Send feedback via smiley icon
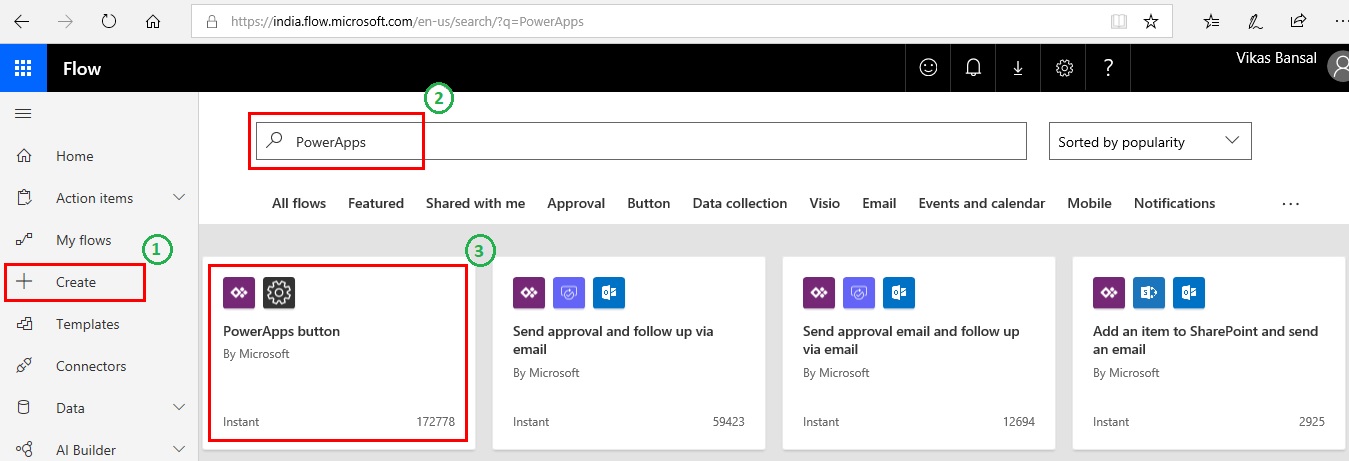 tap(929, 68)
